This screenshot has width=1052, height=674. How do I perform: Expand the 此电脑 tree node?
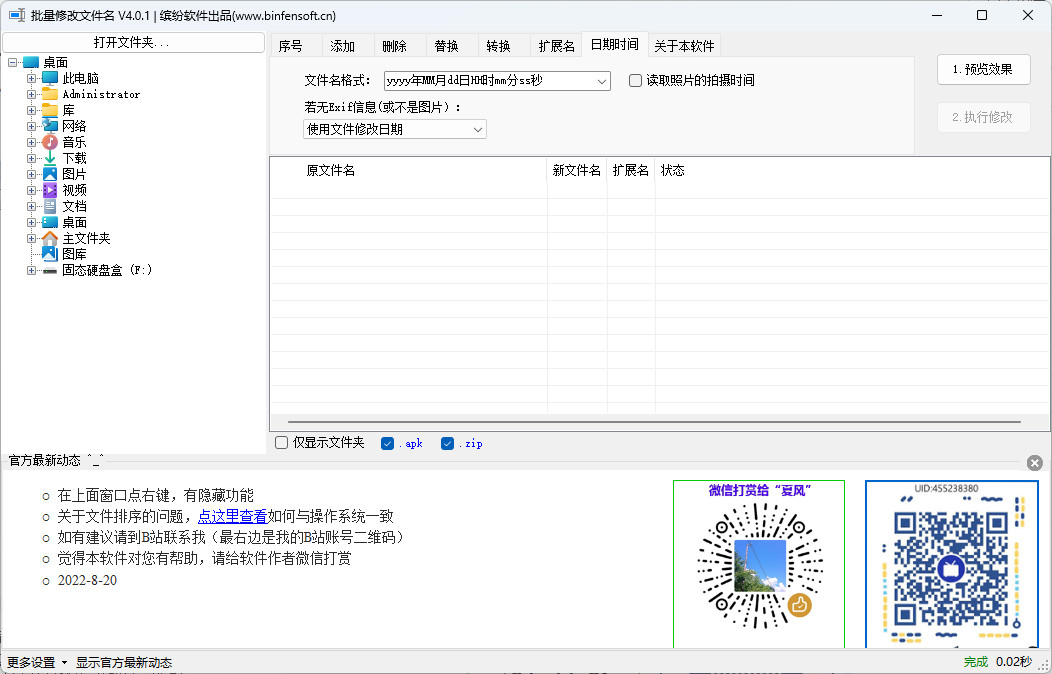32,78
